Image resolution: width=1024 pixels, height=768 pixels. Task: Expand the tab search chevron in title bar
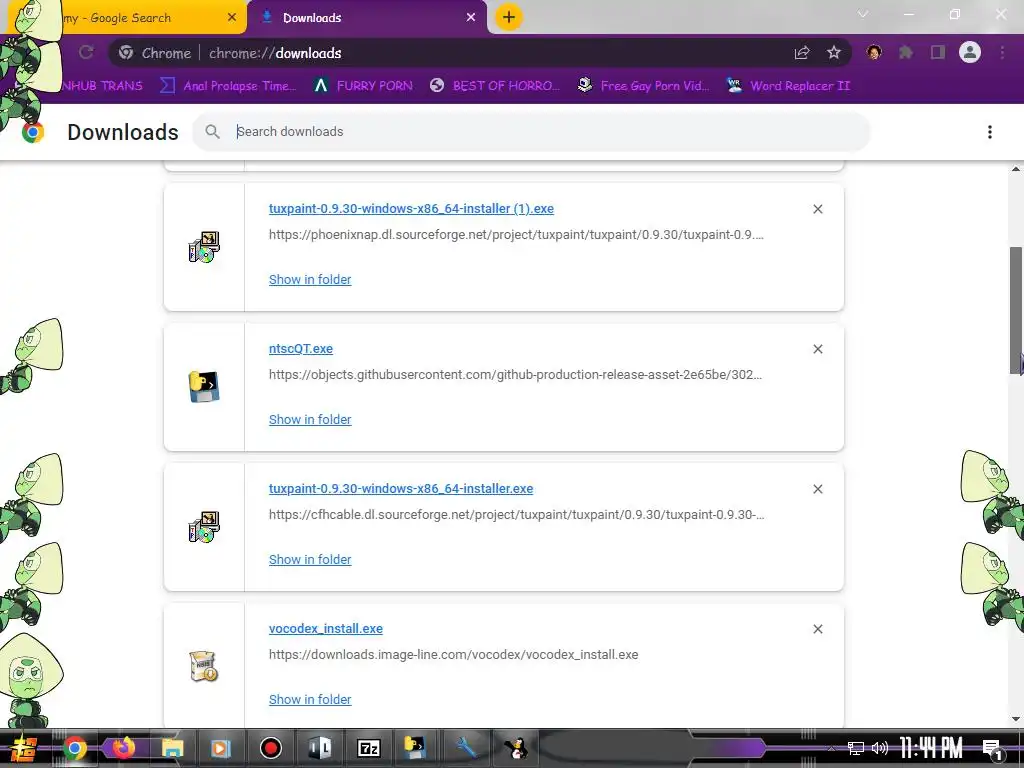coord(863,14)
